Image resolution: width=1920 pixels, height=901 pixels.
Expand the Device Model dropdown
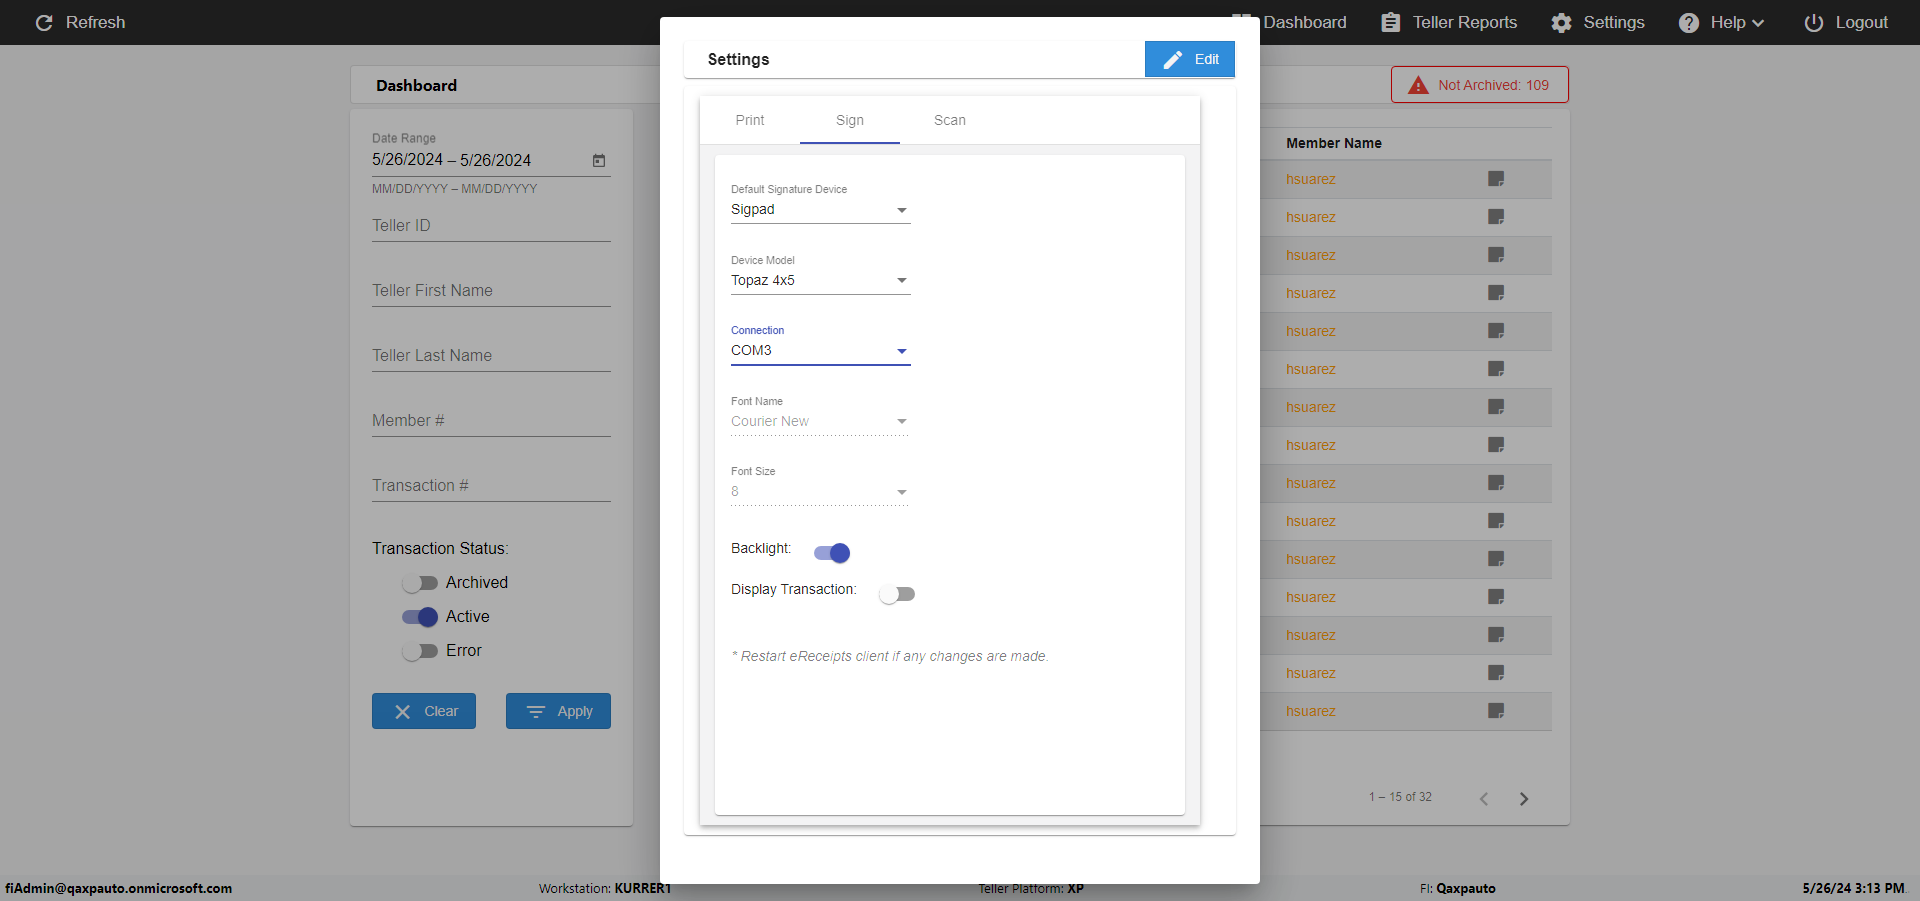[x=820, y=281]
